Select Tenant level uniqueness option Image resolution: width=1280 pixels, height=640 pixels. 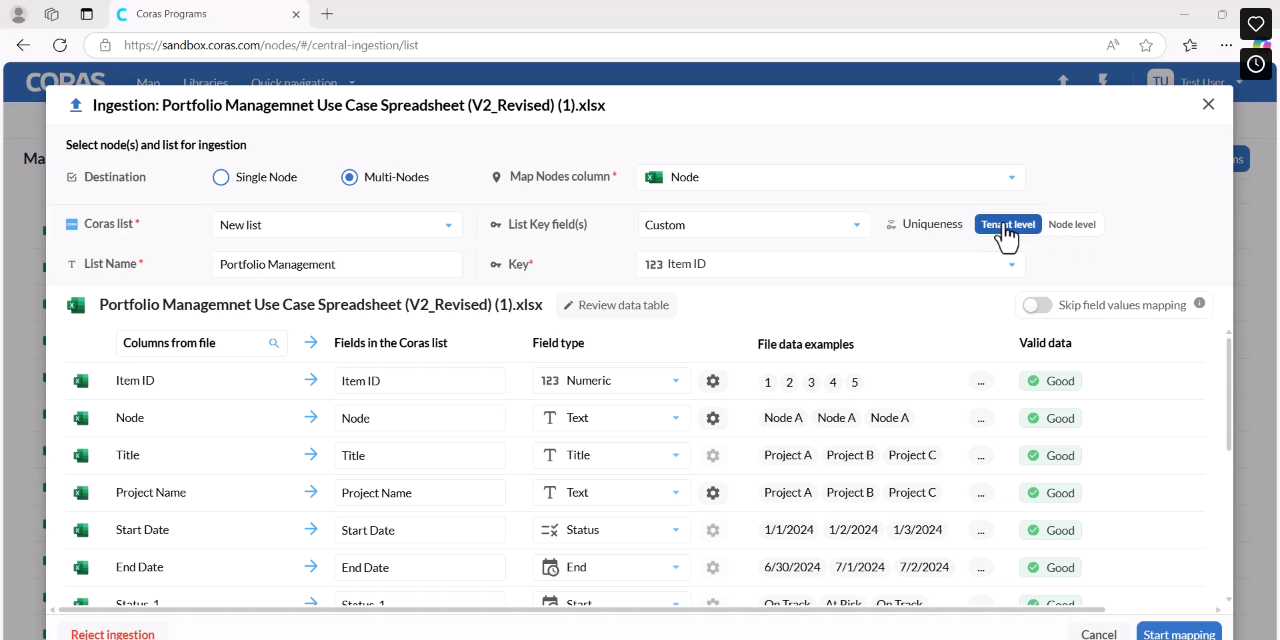tap(1008, 225)
